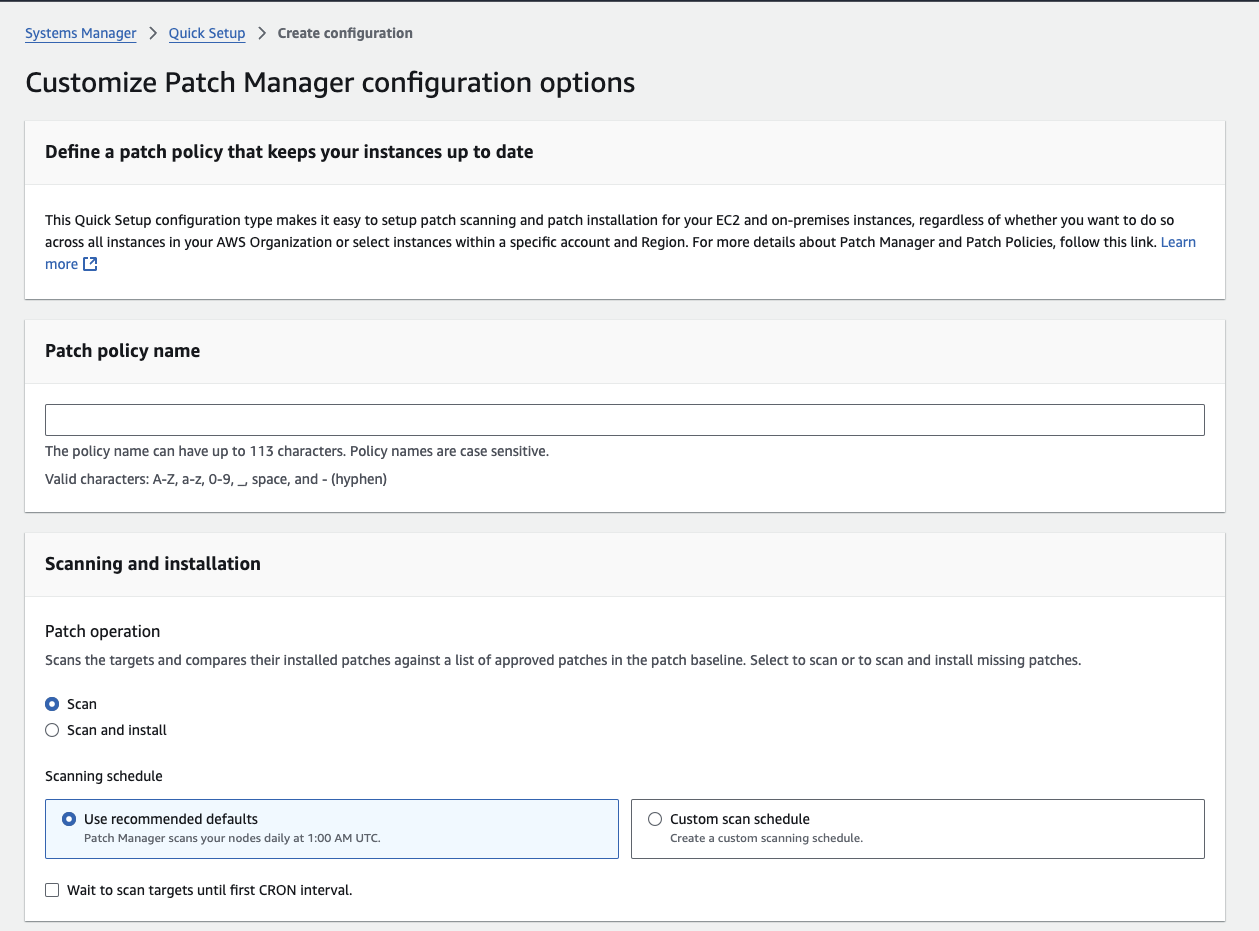
Task: Click the Create a custom scanning schedule description
Action: point(766,838)
